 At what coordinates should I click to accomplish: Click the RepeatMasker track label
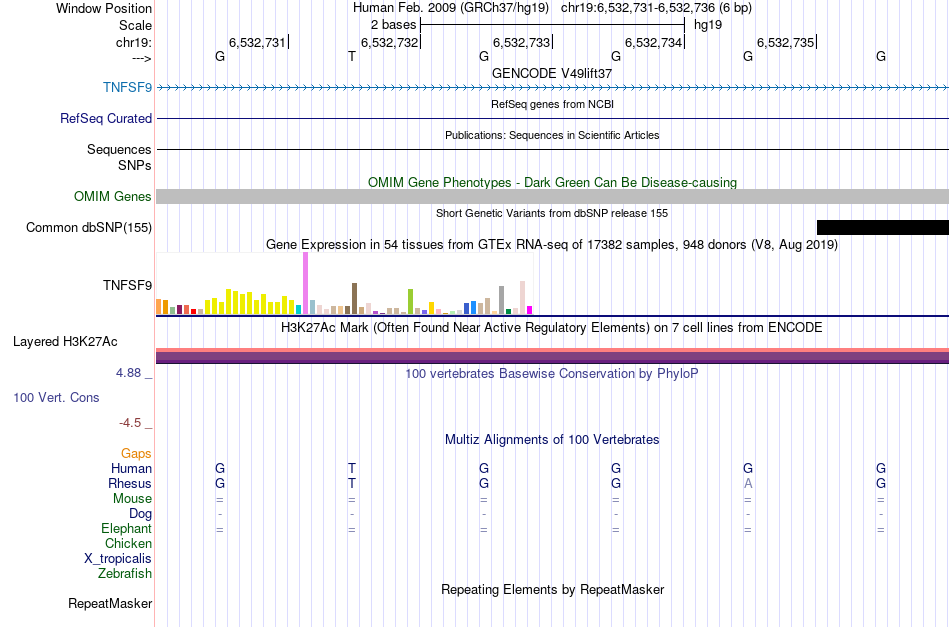tap(110, 603)
